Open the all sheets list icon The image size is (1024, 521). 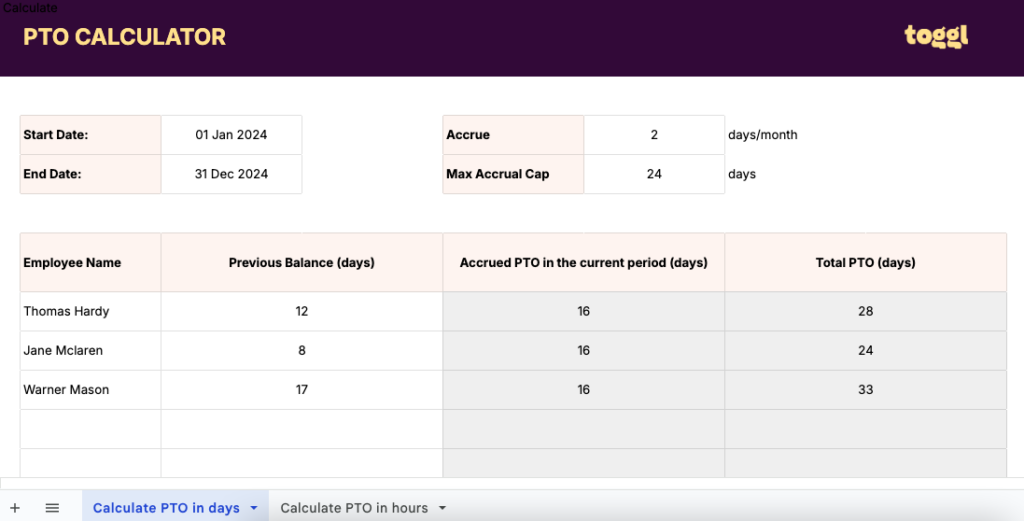pos(52,508)
